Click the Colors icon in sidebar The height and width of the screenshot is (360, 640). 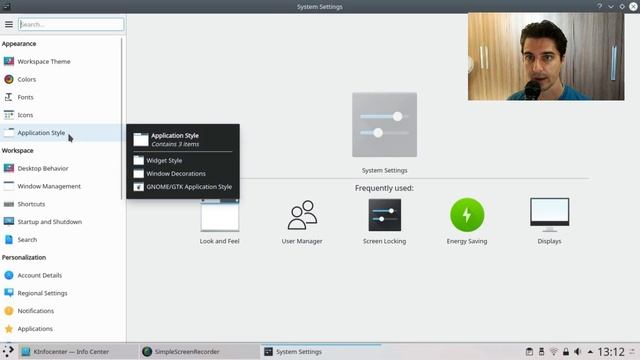(x=9, y=79)
